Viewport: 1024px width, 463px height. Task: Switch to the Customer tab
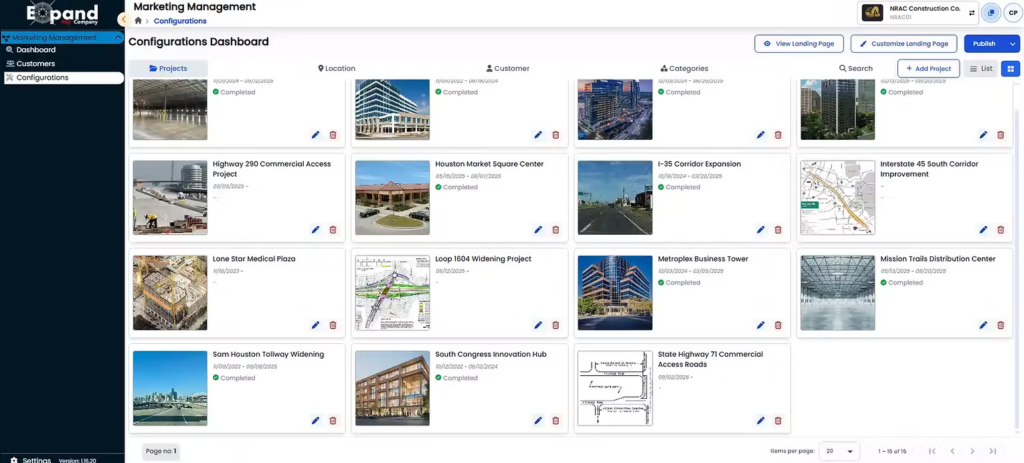(x=507, y=69)
